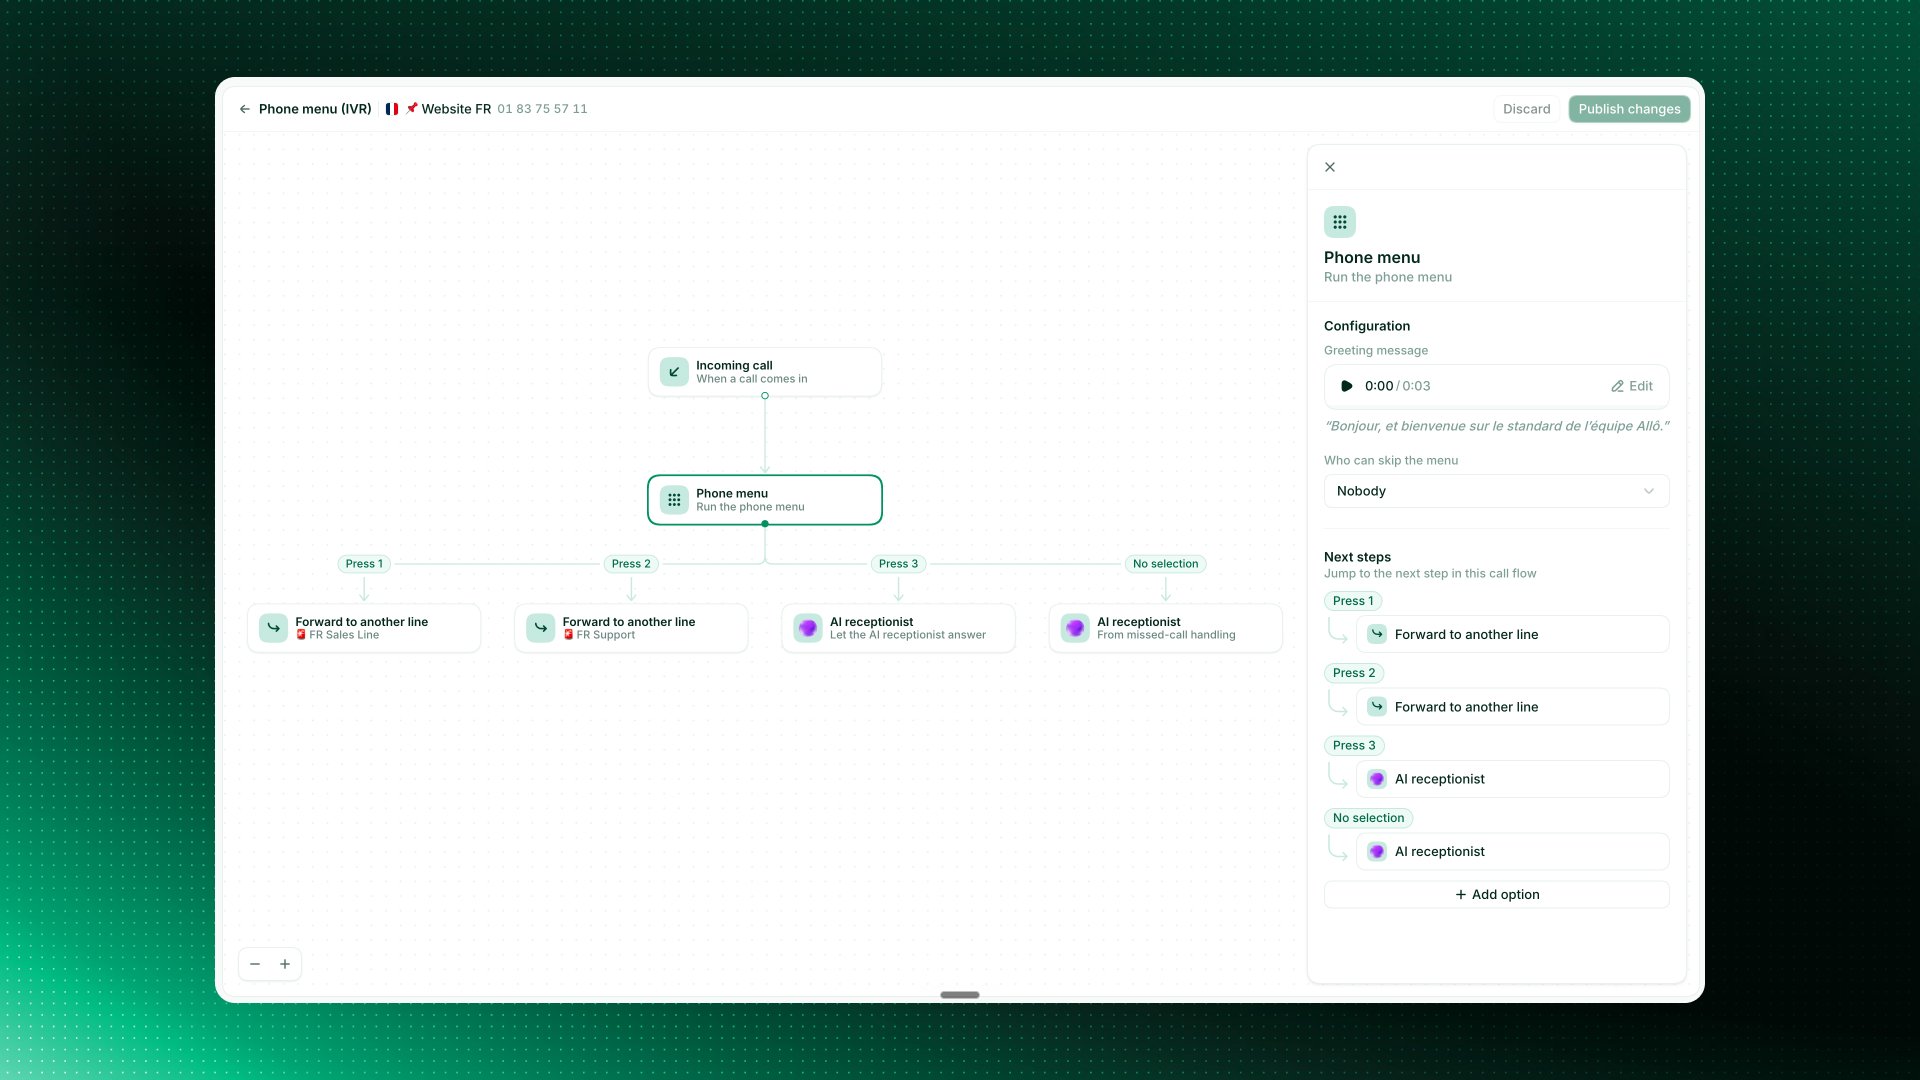
Task: Click the greeting audio time 0:00 / 0:03
Action: pos(1397,386)
